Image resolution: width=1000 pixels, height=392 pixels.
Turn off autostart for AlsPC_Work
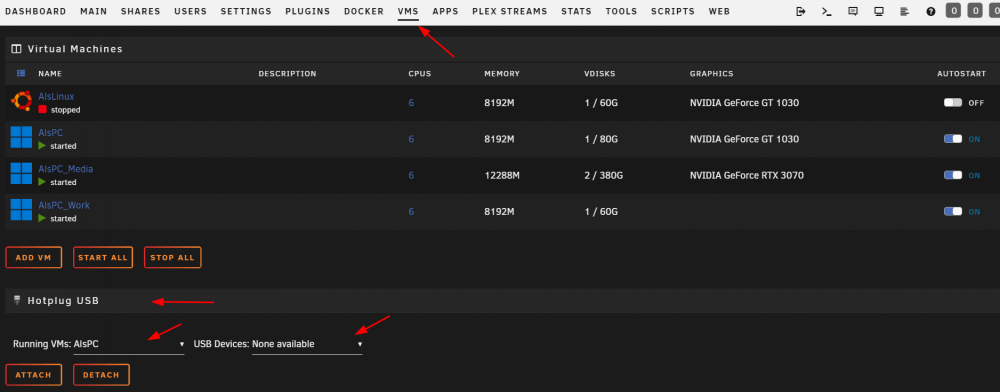point(953,212)
